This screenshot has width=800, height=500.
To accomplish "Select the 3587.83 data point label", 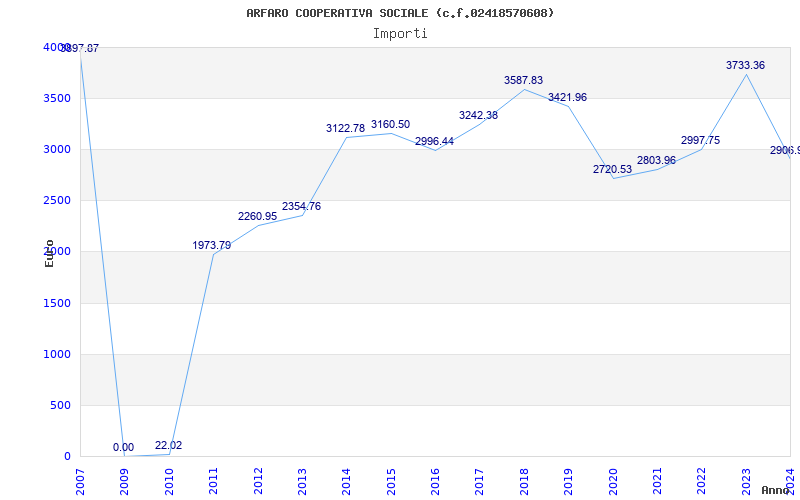I will pos(523,80).
